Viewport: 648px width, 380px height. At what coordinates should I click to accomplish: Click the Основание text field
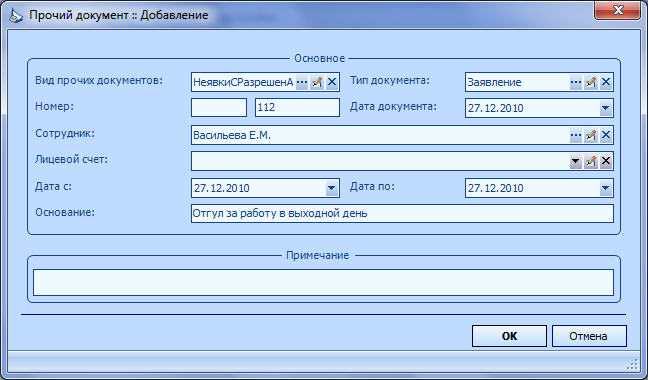point(402,214)
